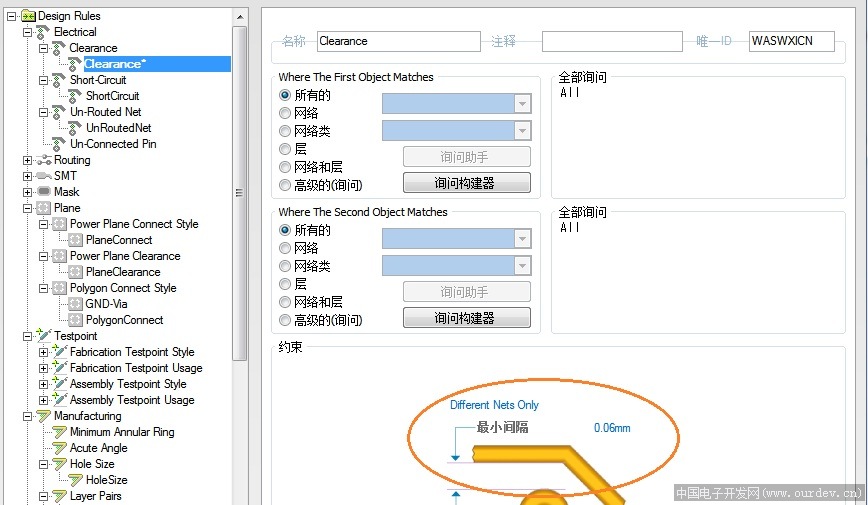
Task: Click the Manufacturing category icon
Action: click(x=44, y=416)
